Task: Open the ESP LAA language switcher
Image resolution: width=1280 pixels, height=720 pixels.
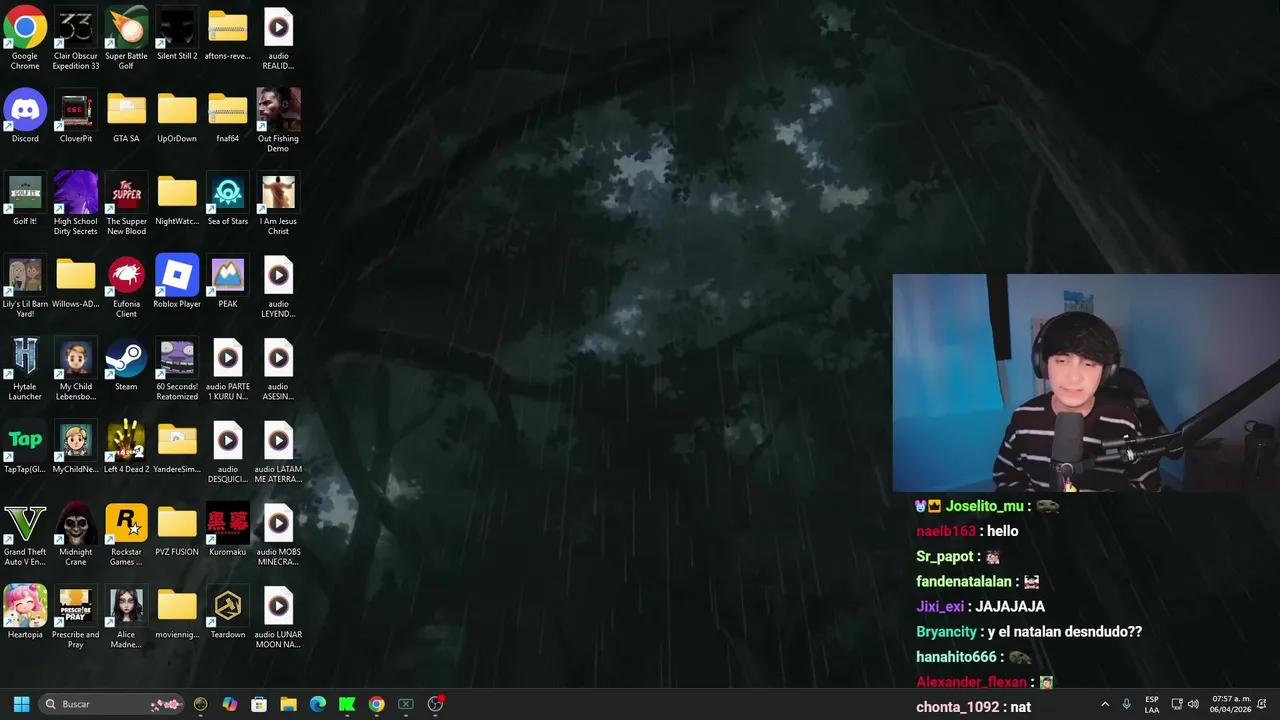Action: pos(1152,704)
